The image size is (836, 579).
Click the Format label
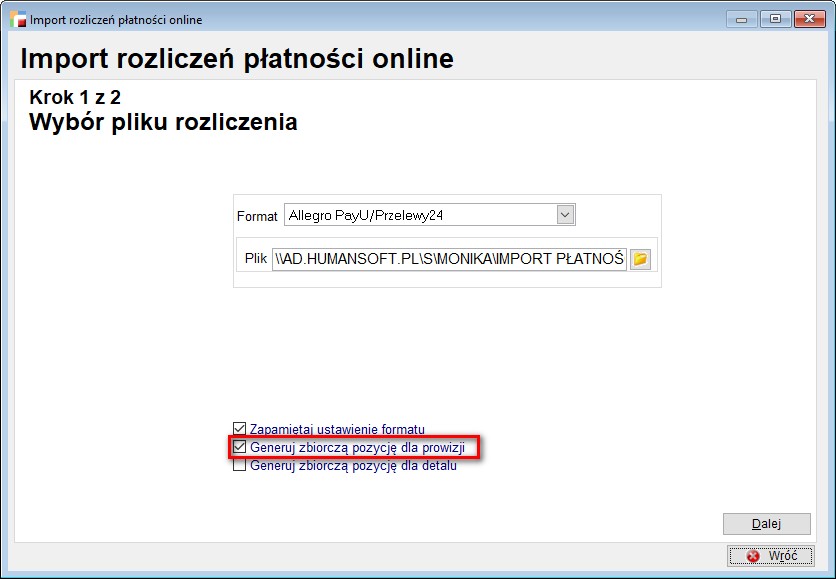pos(257,216)
